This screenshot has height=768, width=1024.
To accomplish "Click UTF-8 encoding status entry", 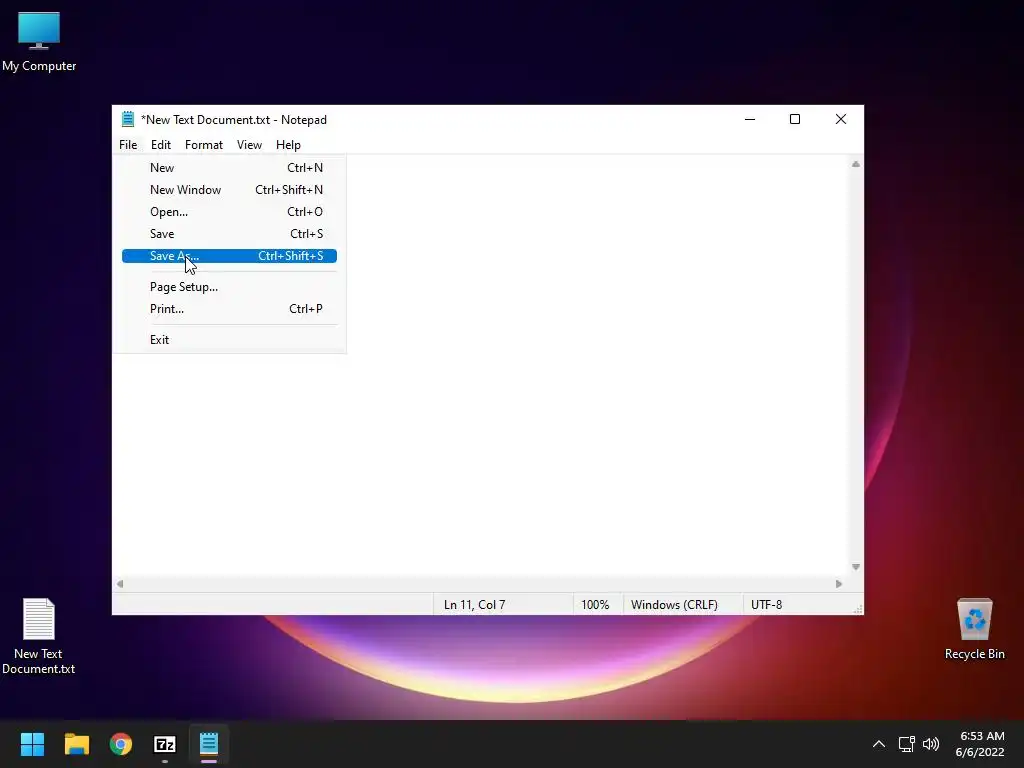I will (x=767, y=605).
